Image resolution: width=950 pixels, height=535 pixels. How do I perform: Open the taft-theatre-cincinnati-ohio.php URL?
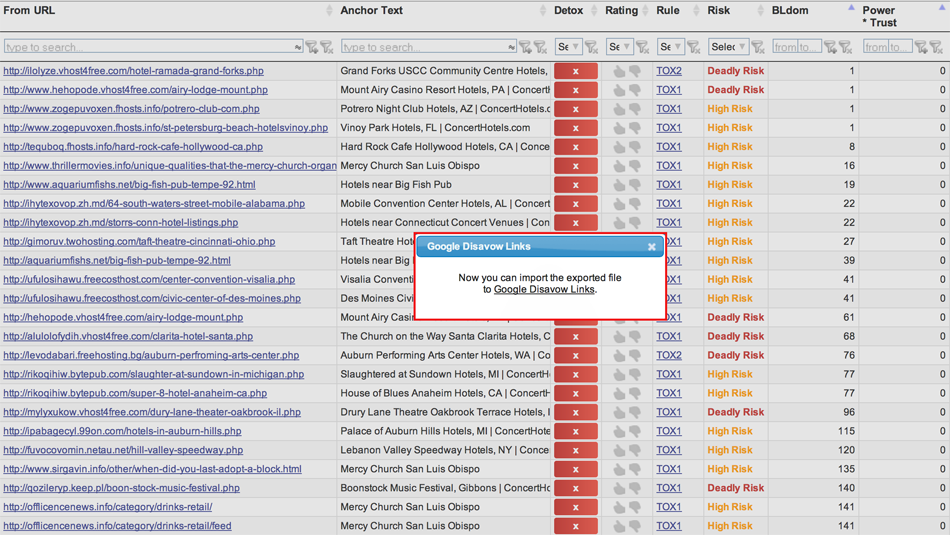(x=139, y=242)
